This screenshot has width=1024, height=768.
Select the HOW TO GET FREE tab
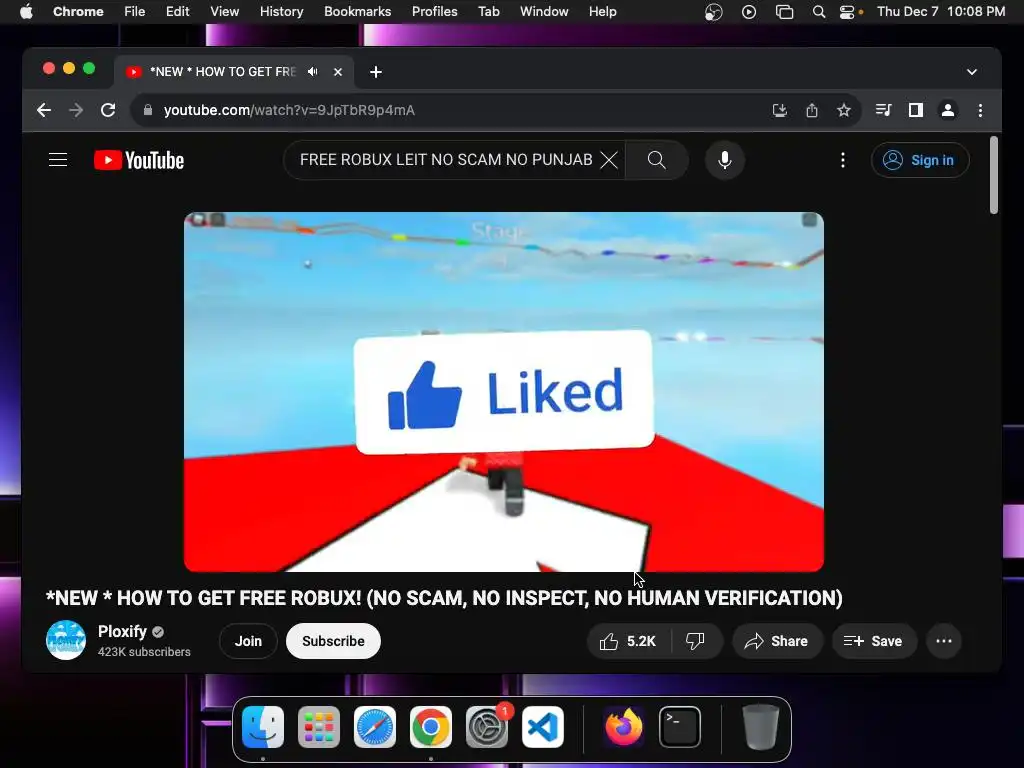point(222,72)
